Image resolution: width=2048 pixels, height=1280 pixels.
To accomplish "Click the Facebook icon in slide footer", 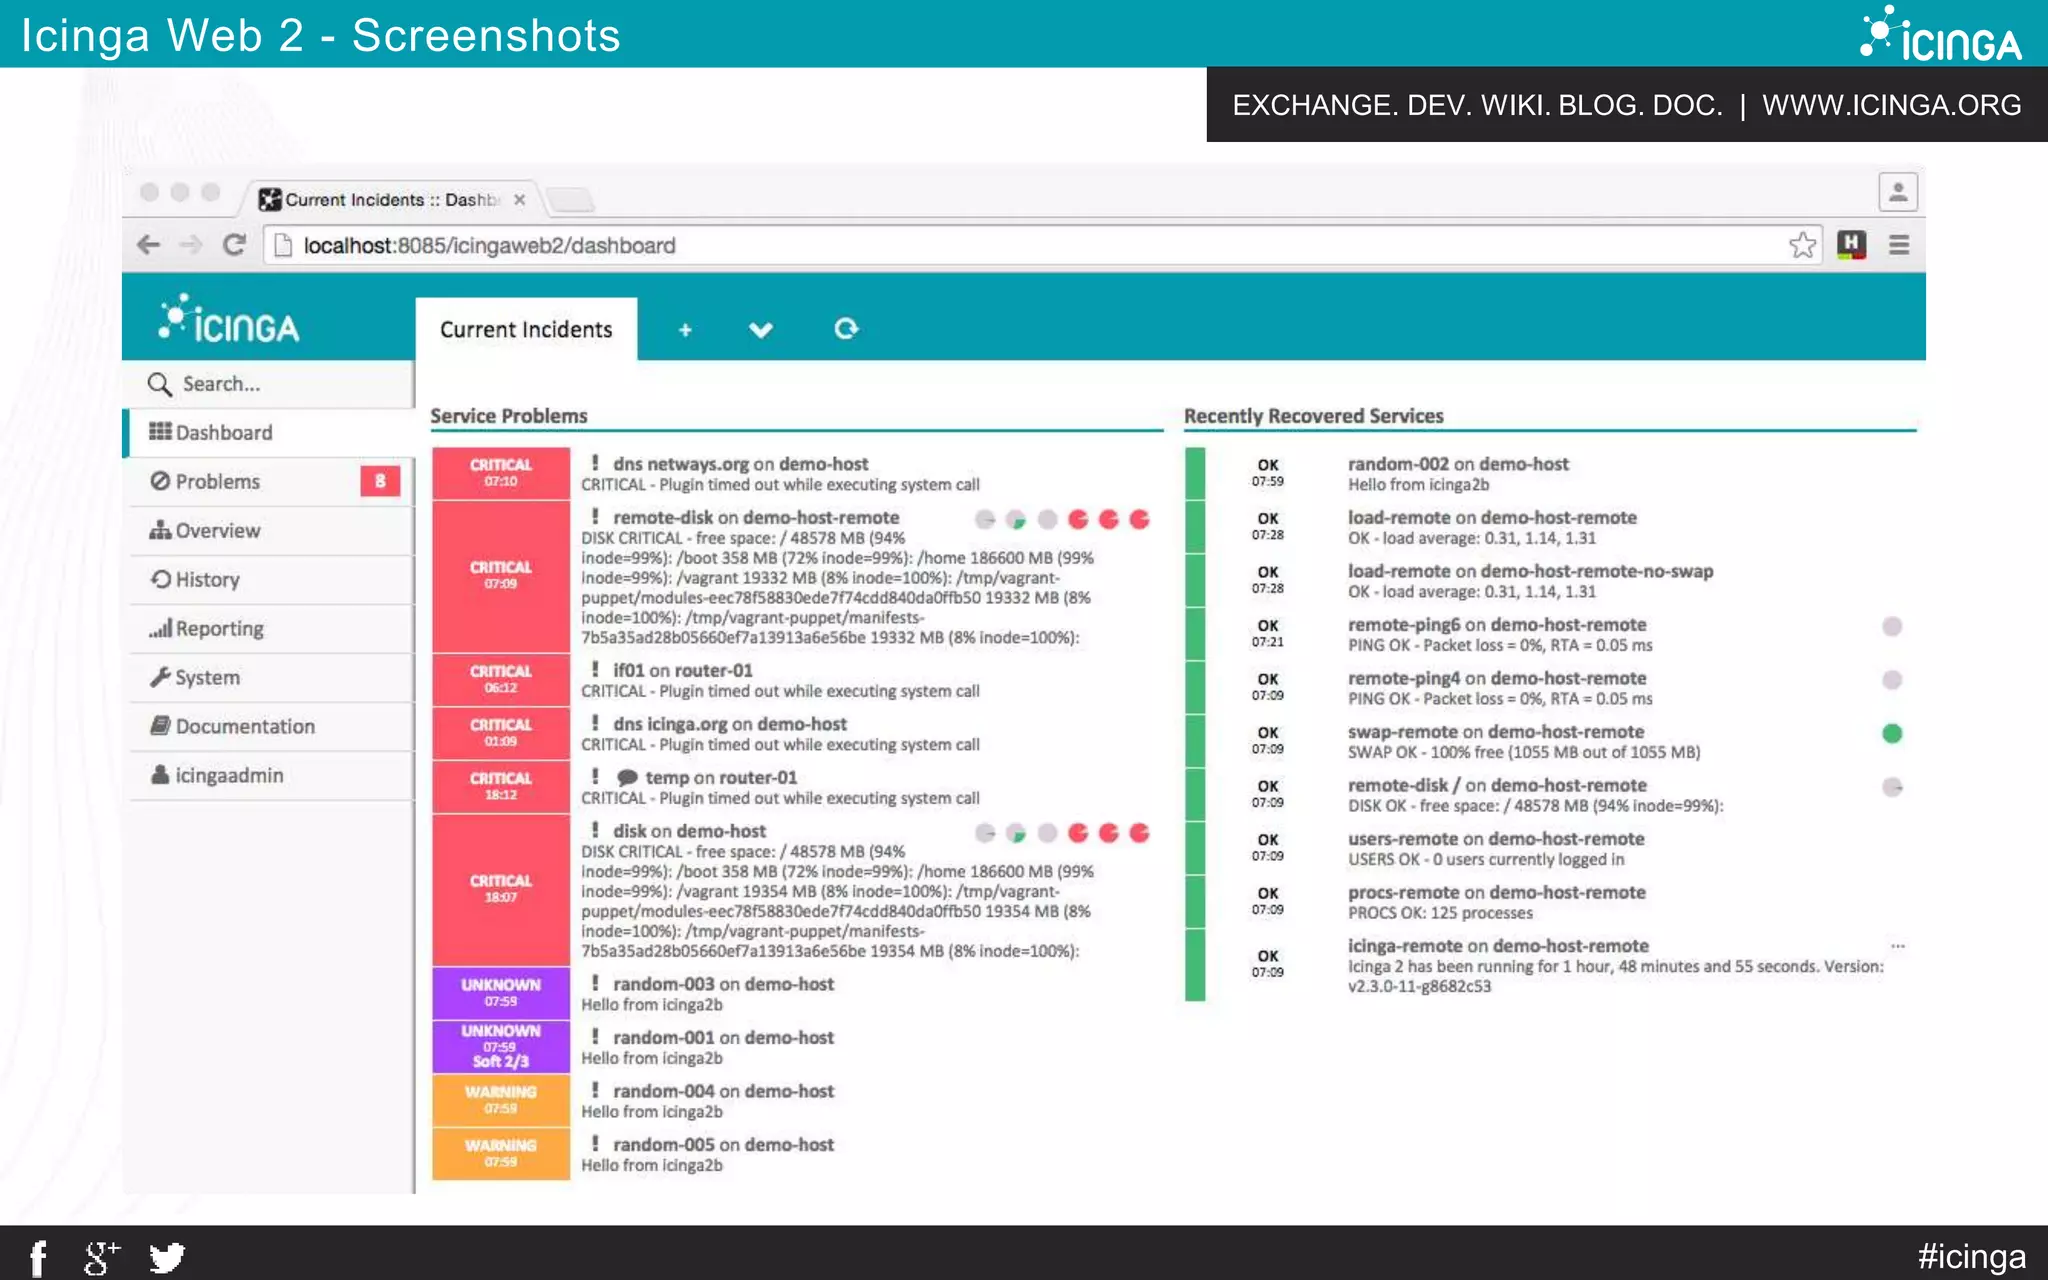I will pos(38,1258).
